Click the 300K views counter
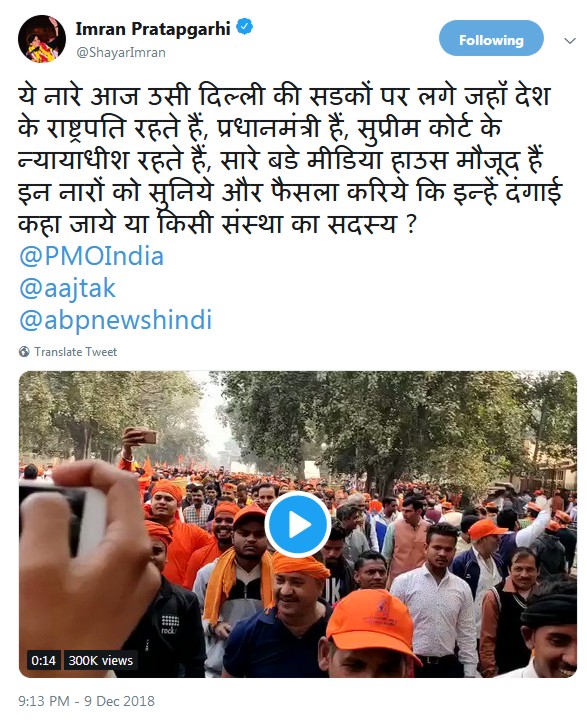 click(x=100, y=660)
